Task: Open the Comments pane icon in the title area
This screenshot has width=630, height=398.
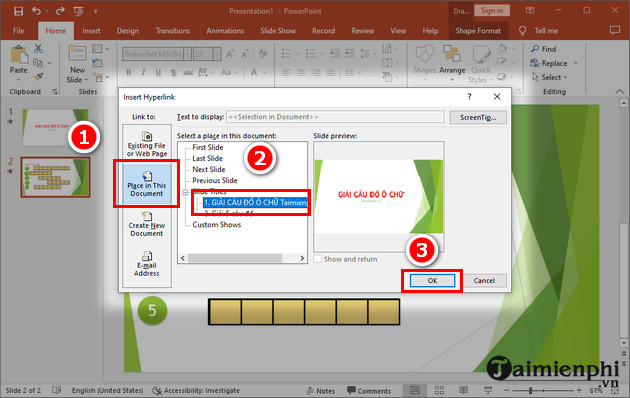Action: (615, 31)
